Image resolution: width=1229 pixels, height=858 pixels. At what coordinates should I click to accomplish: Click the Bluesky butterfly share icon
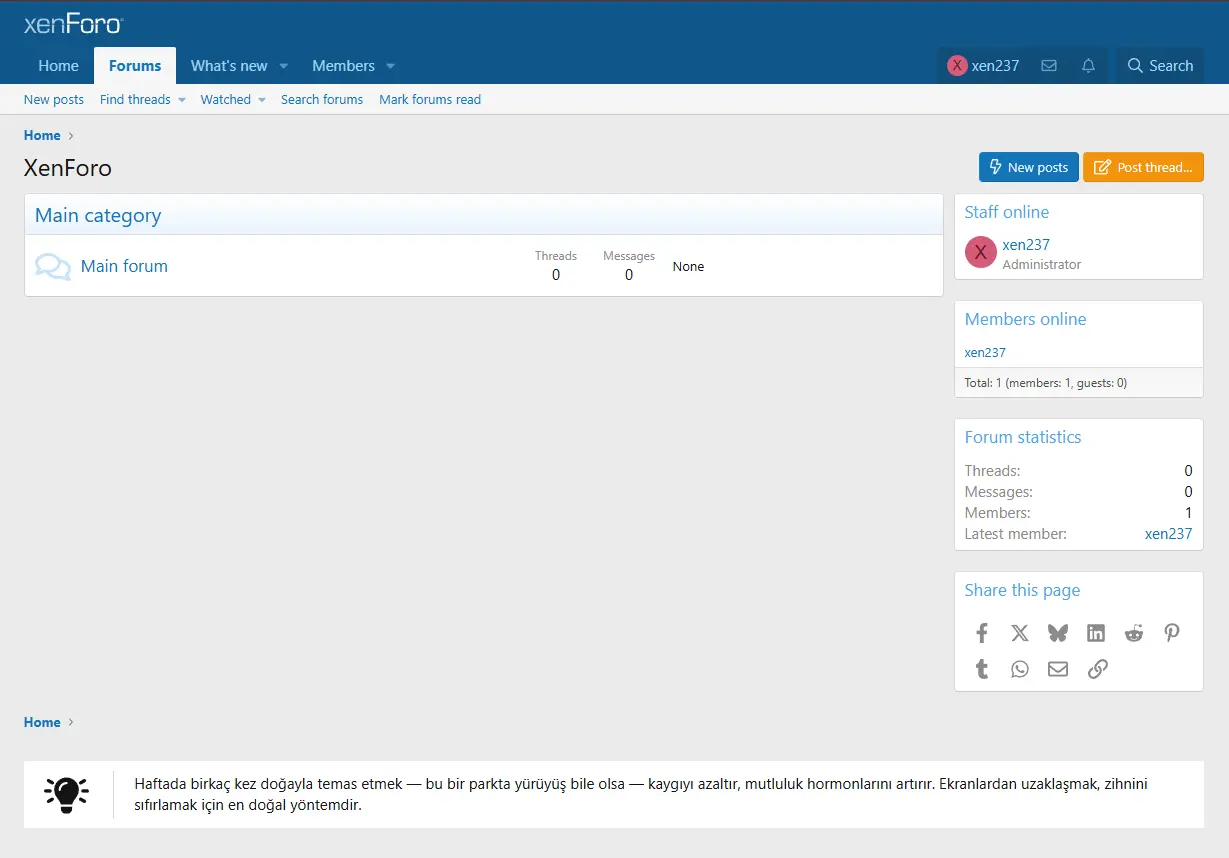(1057, 633)
